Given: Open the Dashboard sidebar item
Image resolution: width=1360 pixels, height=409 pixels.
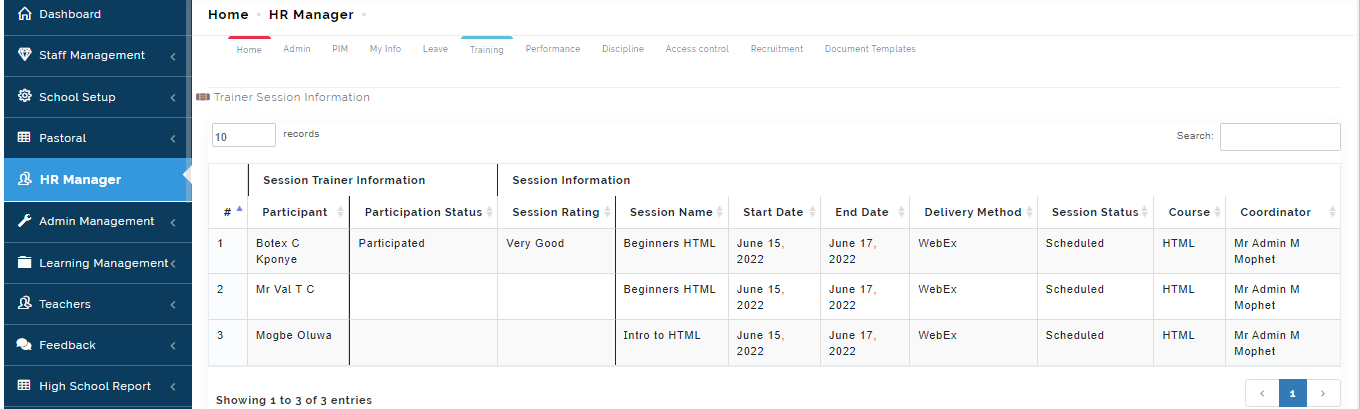Looking at the screenshot, I should (x=96, y=14).
